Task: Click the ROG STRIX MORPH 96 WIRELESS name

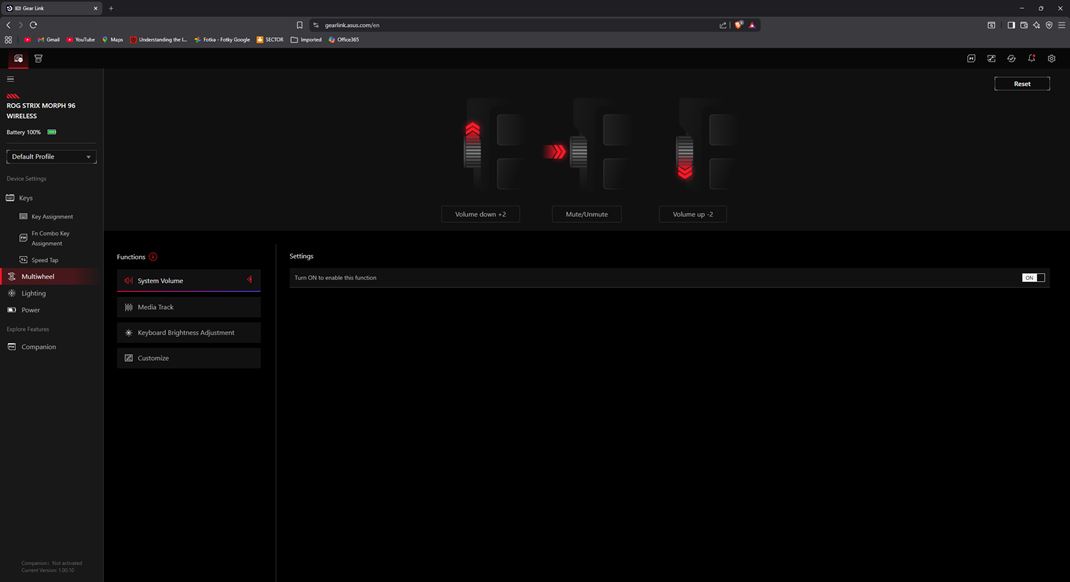Action: pos(41,111)
